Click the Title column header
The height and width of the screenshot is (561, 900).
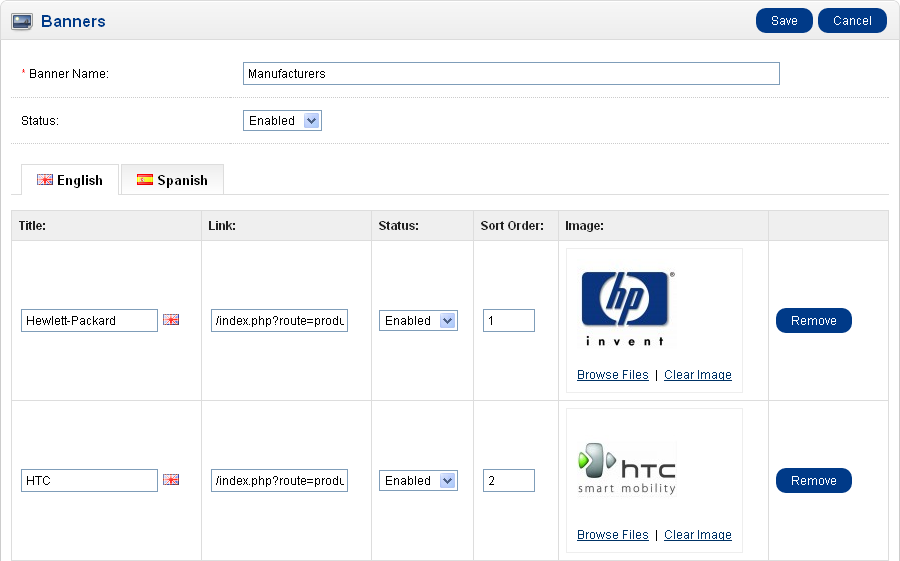32,226
